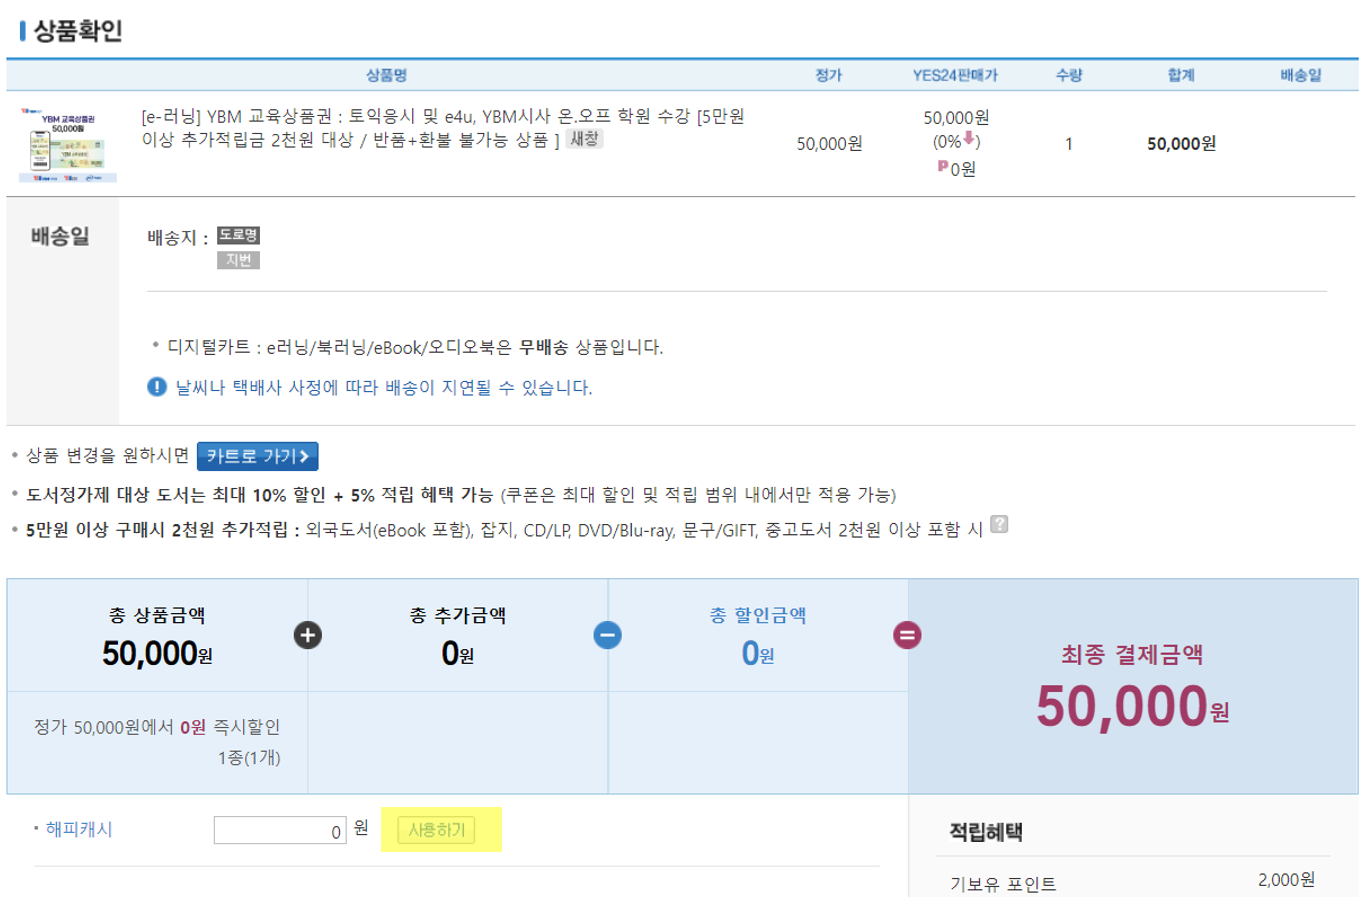
Task: Click the 도서정가제 discount notice text
Action: click(x=461, y=495)
